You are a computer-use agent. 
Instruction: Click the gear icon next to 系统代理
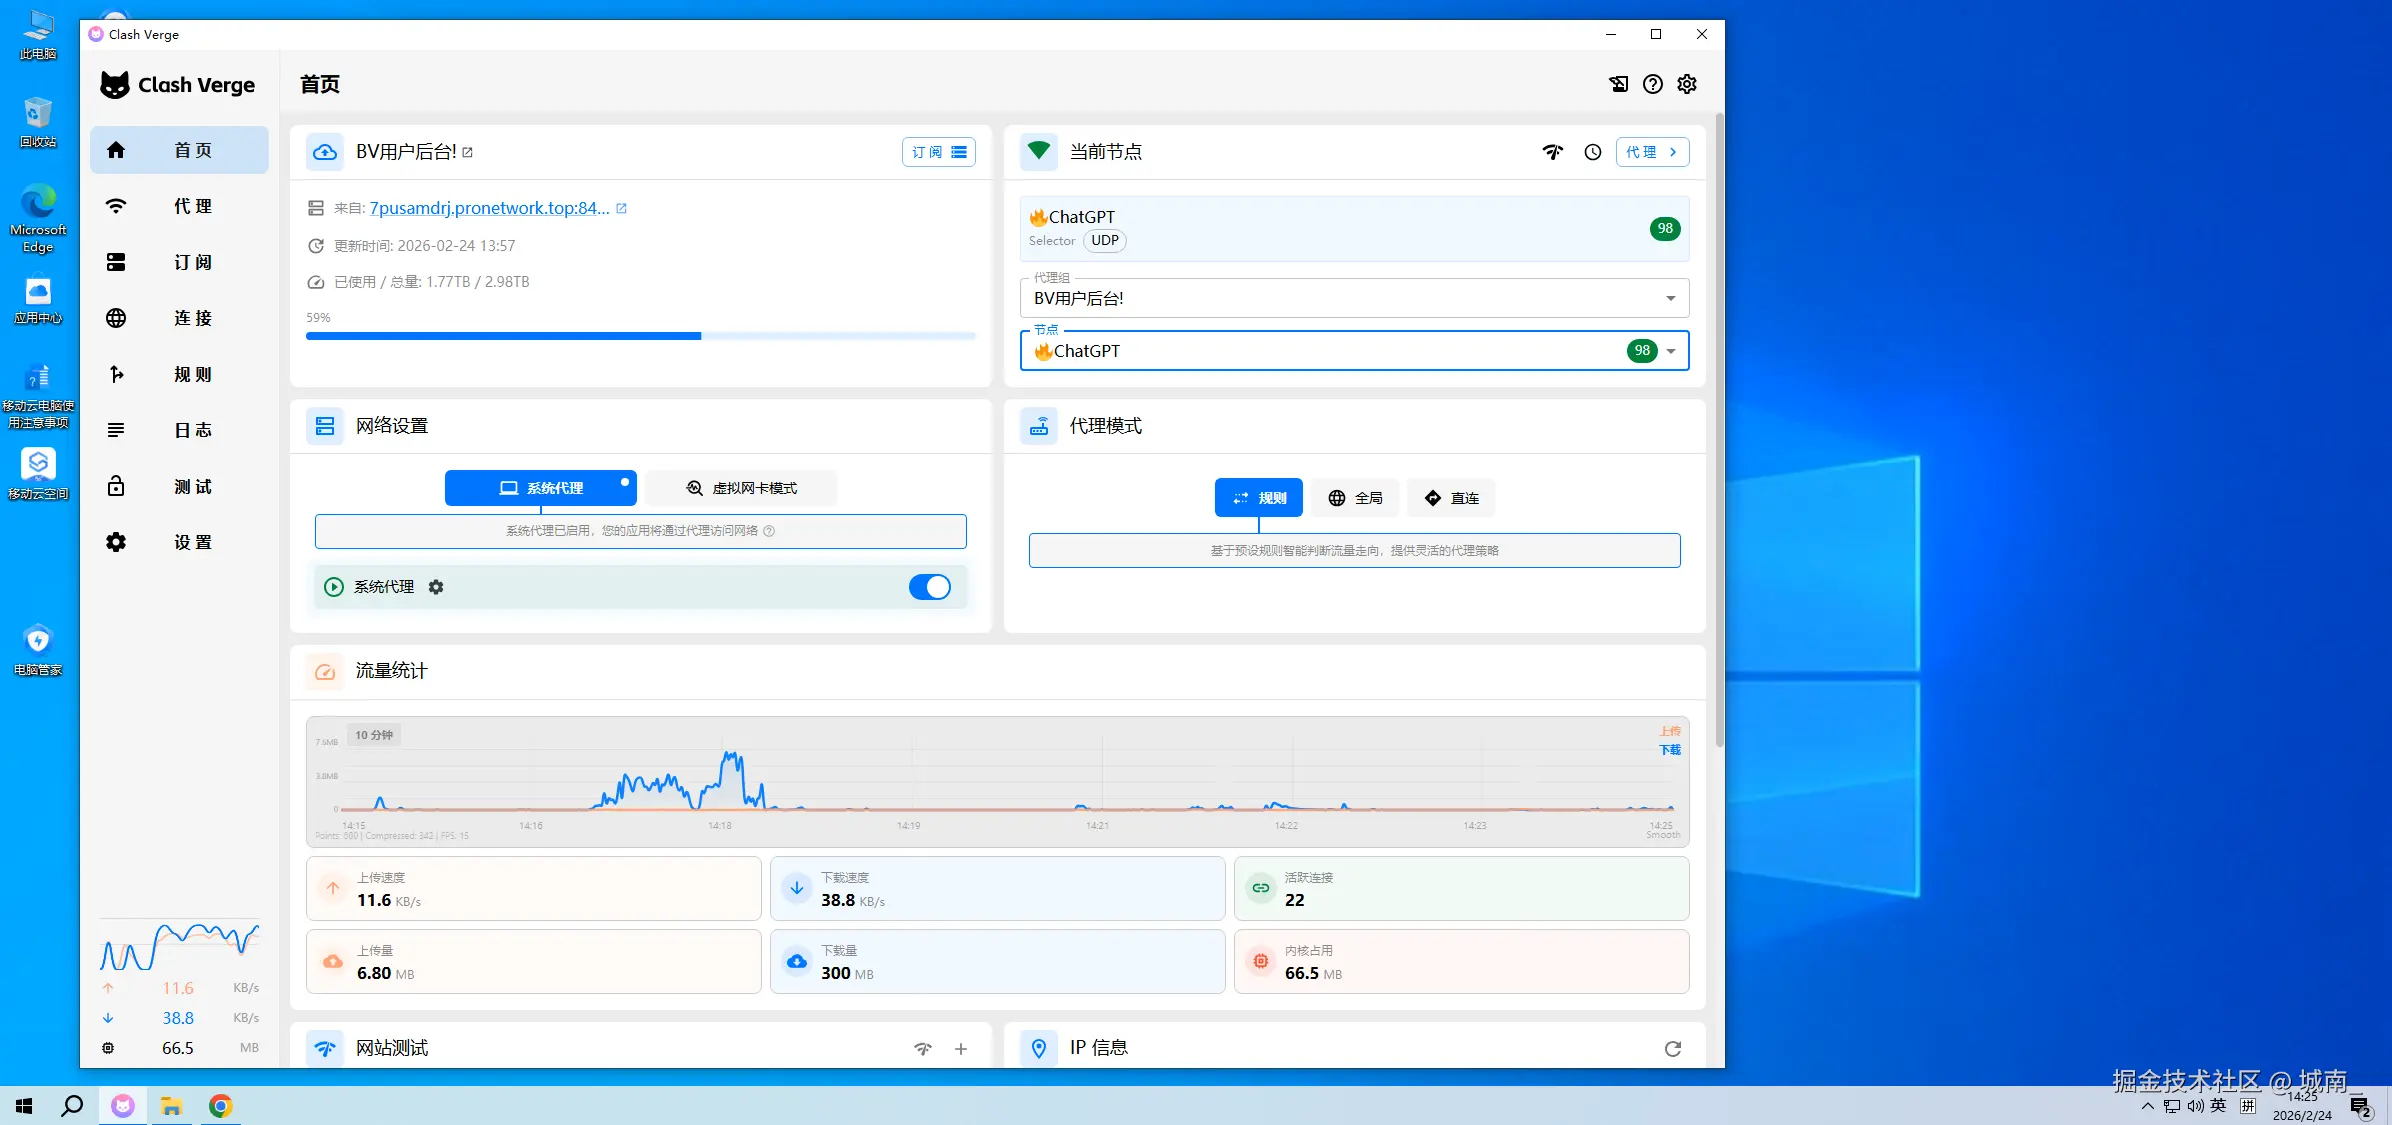(x=436, y=587)
